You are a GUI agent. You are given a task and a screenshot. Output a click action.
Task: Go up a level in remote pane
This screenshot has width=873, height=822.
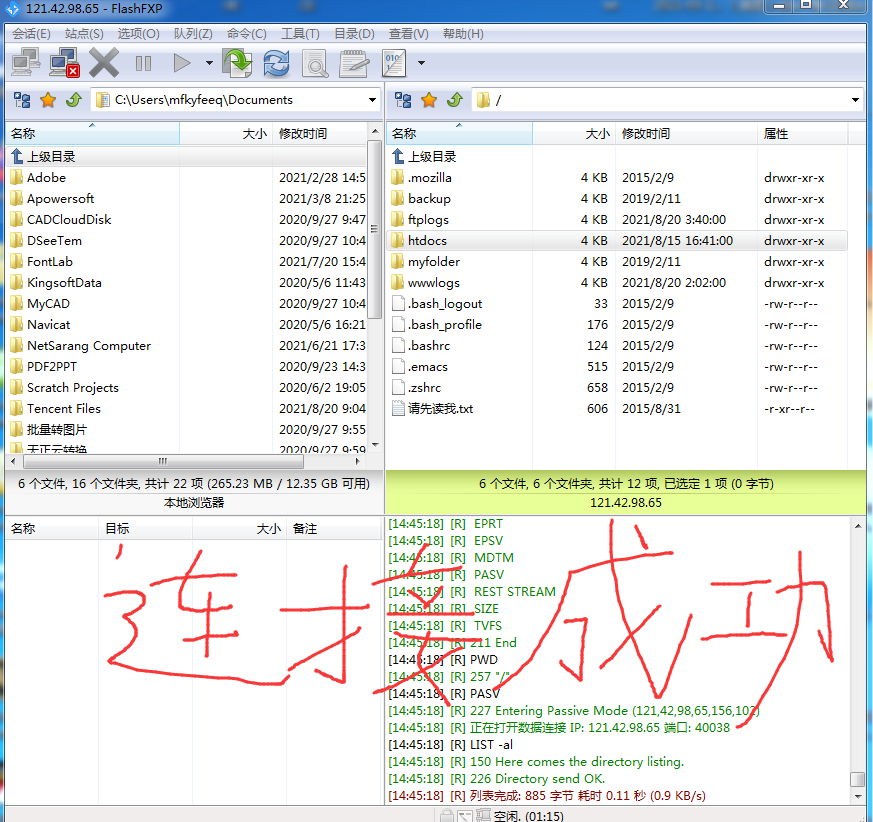[x=455, y=100]
